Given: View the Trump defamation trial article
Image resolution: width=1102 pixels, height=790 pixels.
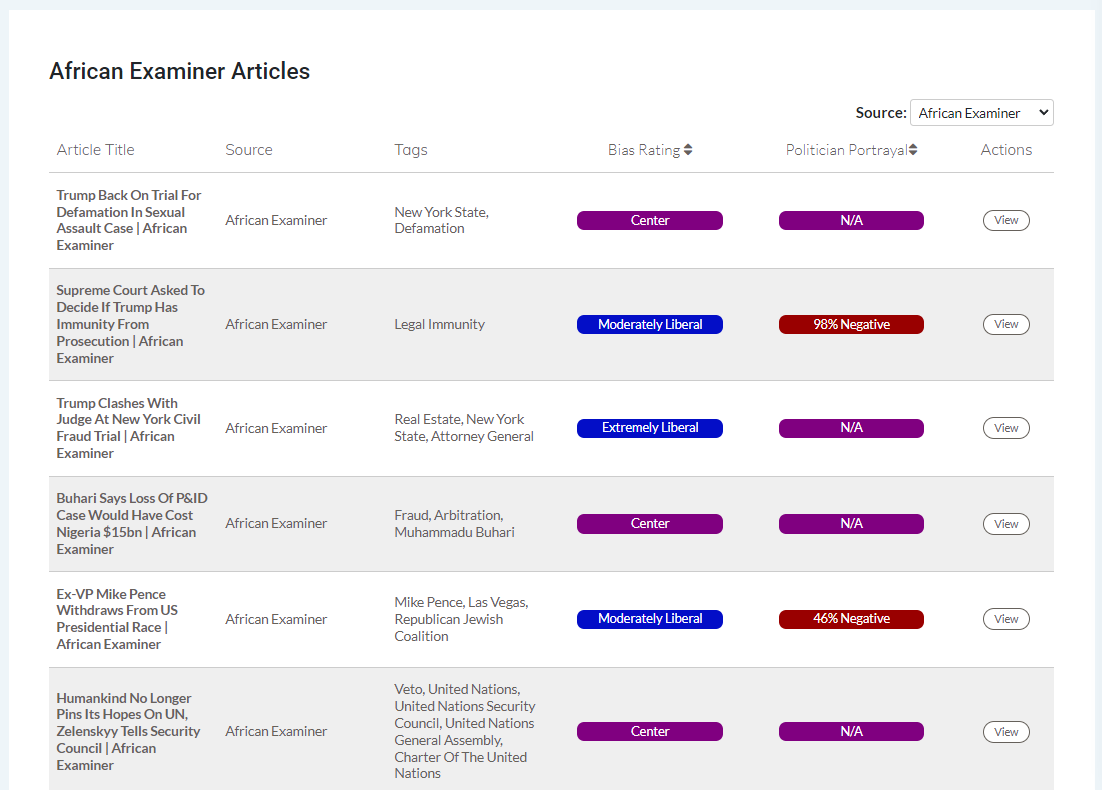Looking at the screenshot, I should 1006,220.
